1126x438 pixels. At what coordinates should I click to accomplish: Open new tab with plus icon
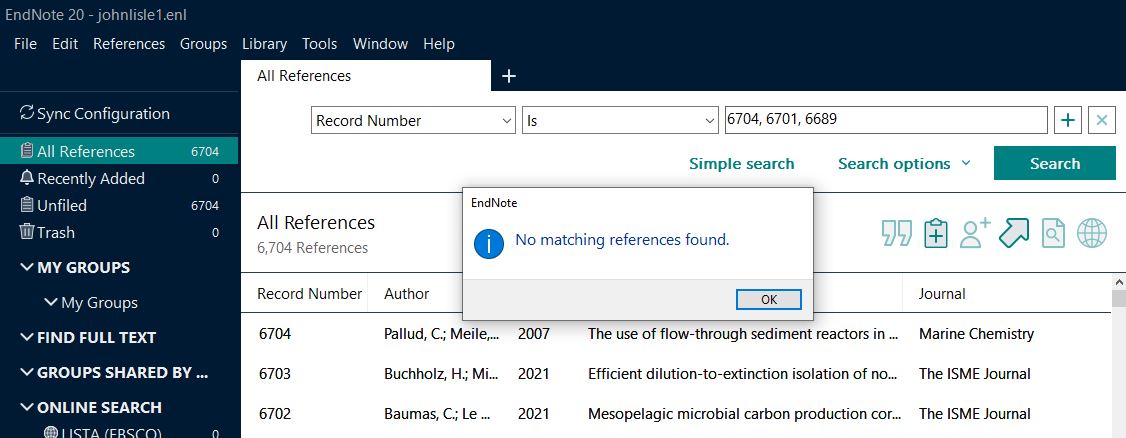[x=508, y=75]
